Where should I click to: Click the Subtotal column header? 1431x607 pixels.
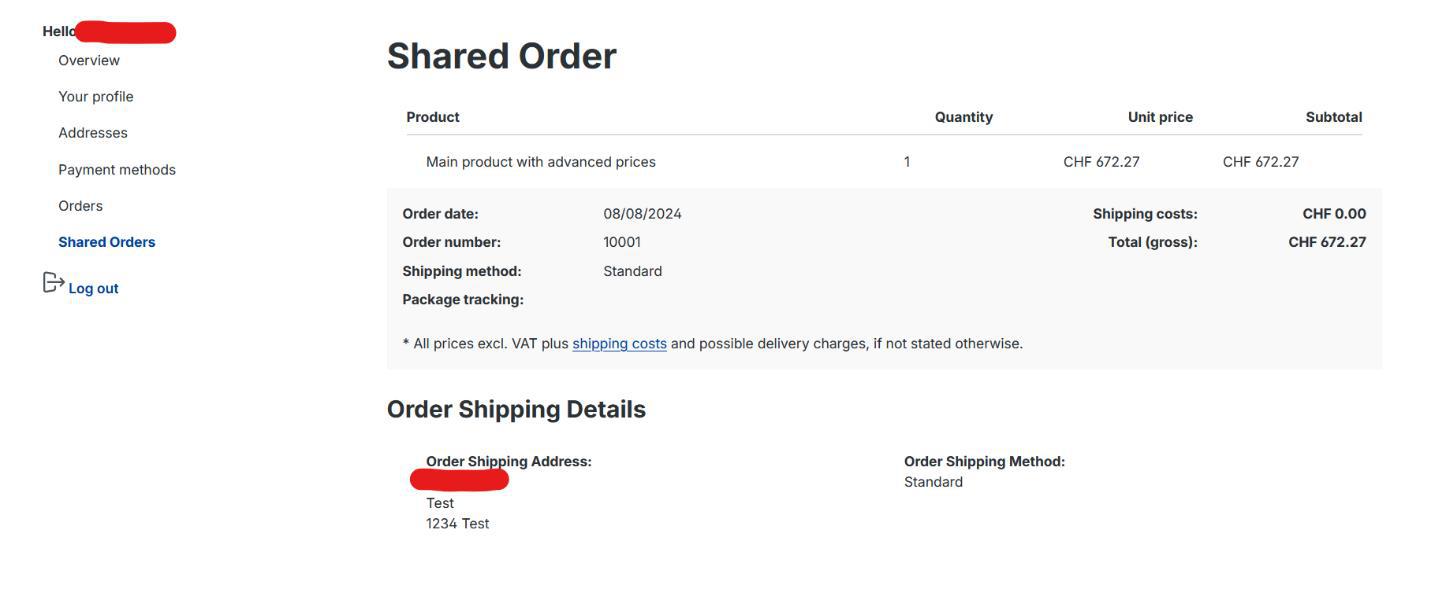pos(1333,117)
